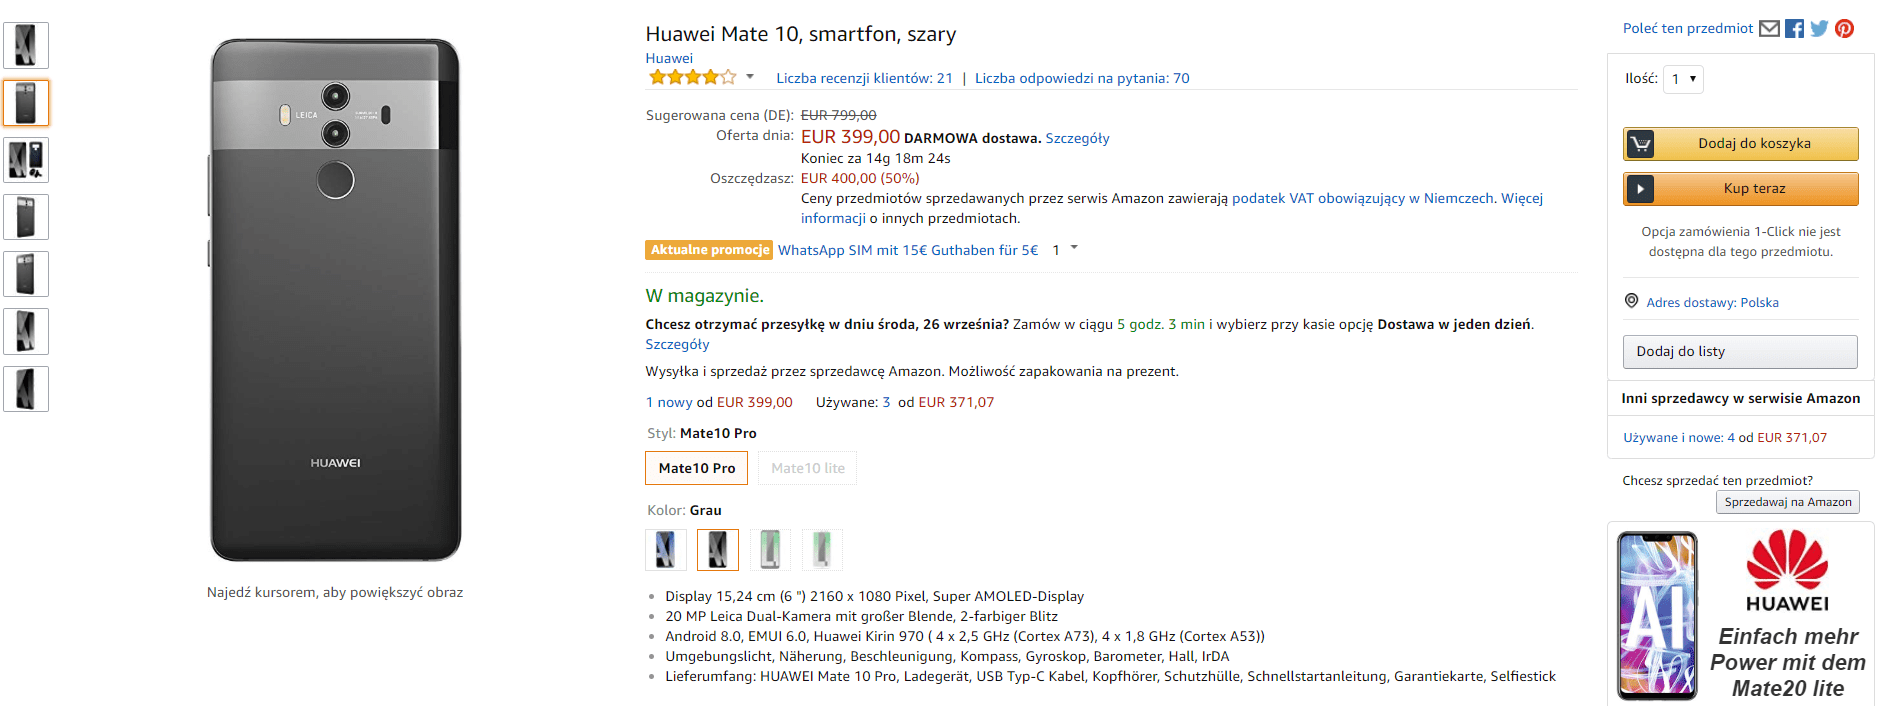This screenshot has width=1889, height=706.
Task: Click the Sprzedawaj na Amazon button
Action: point(1788,502)
